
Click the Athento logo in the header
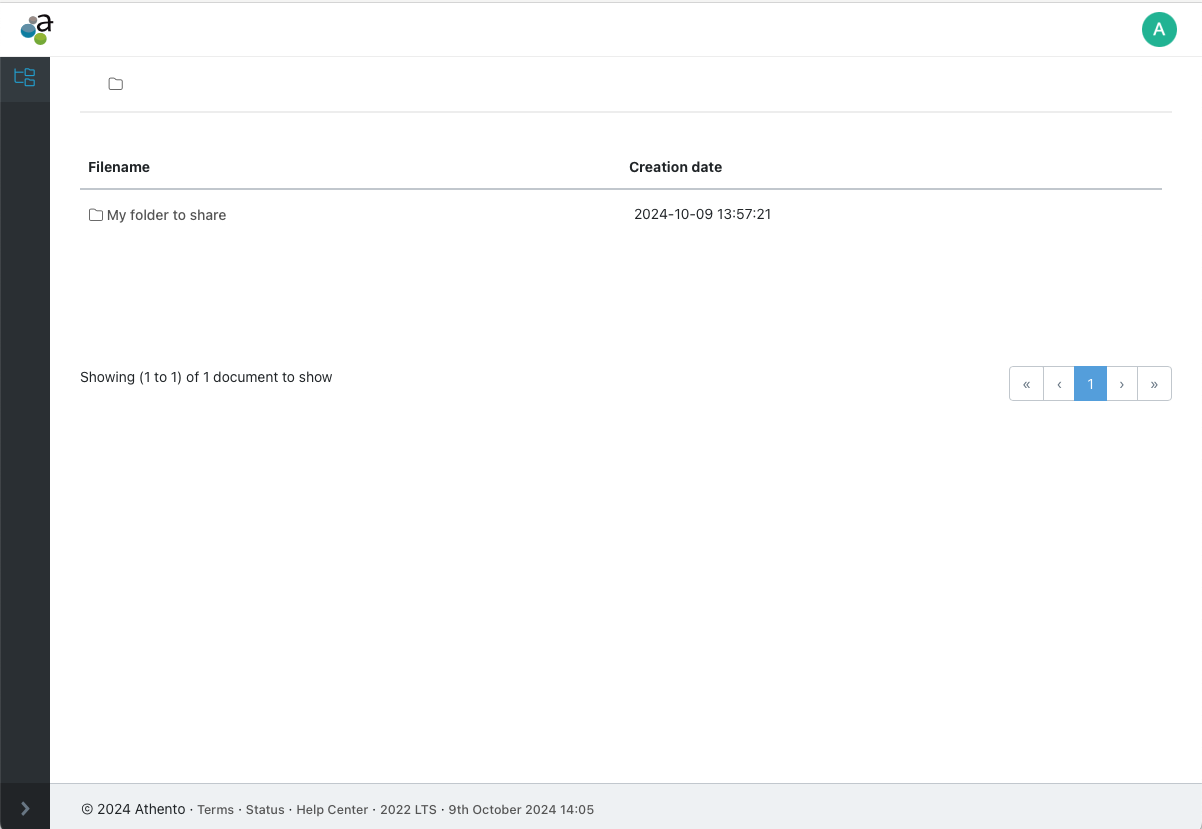[x=36, y=29]
